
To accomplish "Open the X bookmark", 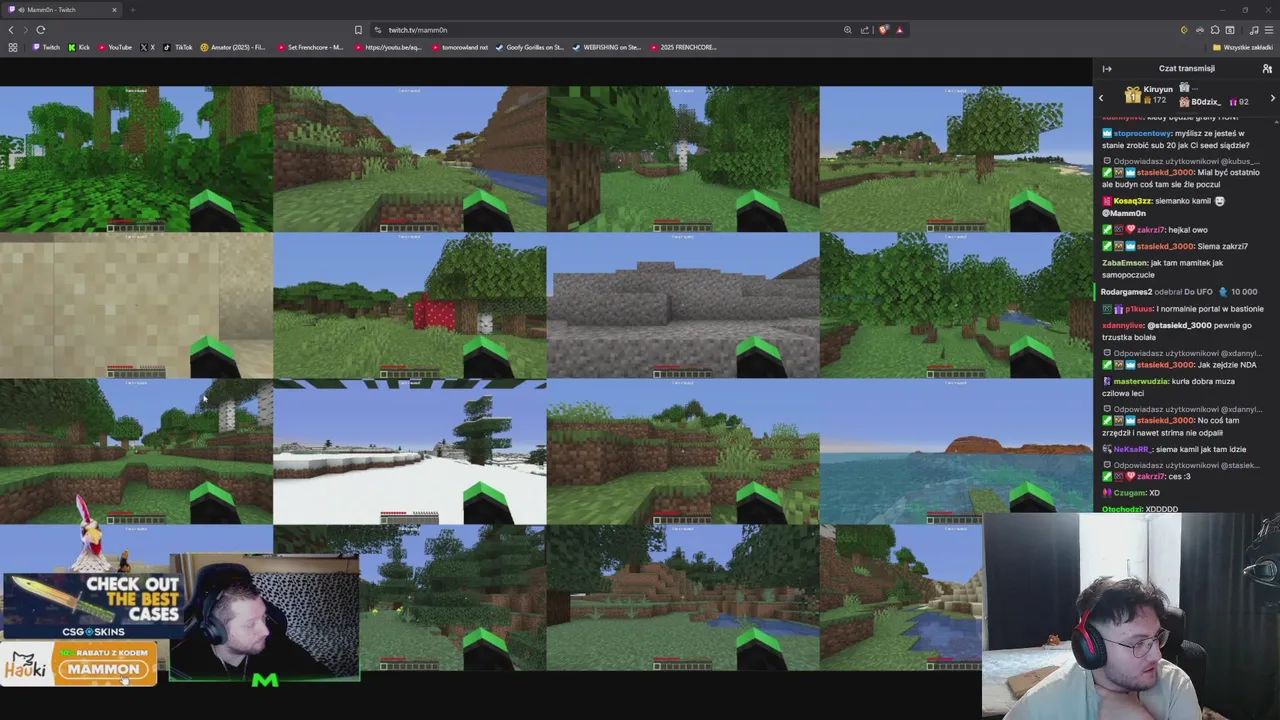I will click(x=147, y=47).
